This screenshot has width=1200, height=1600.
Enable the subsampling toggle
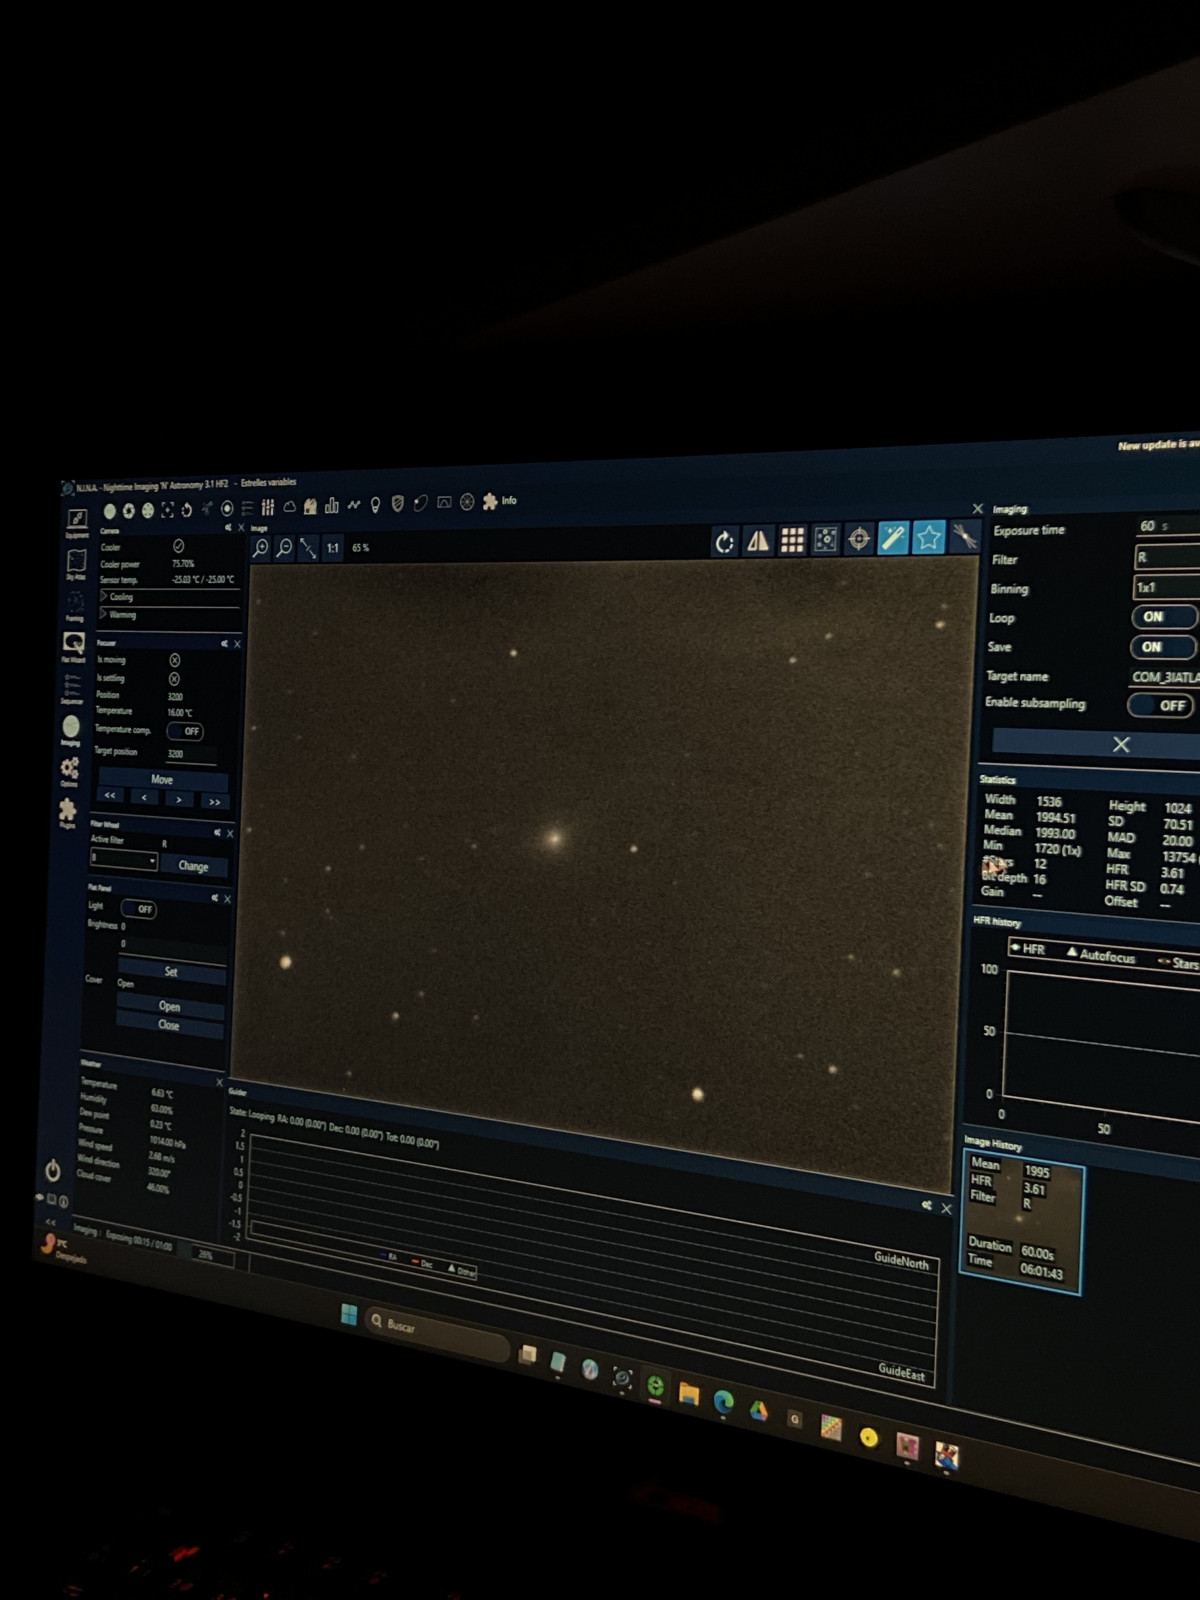pos(1161,705)
